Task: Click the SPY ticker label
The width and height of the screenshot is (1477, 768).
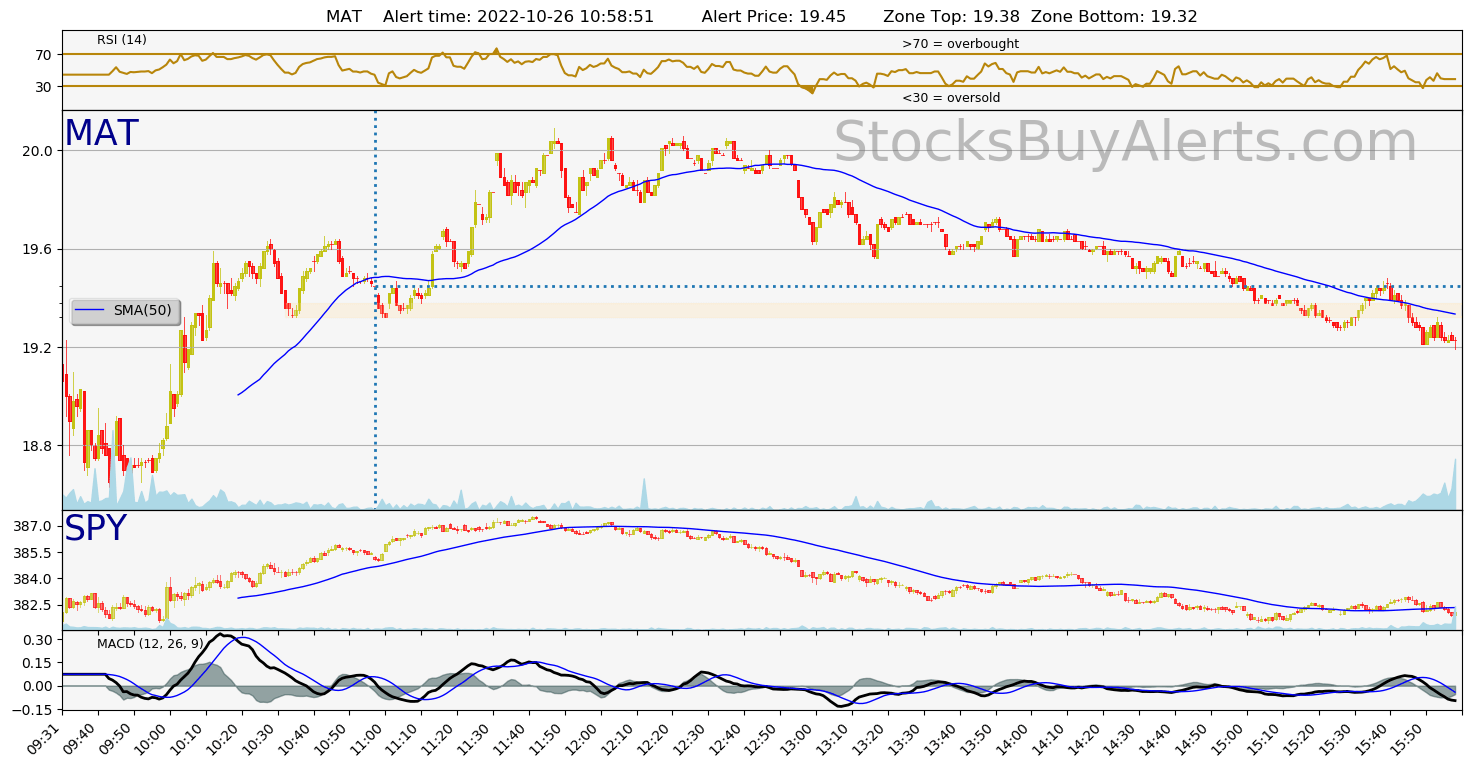Action: click(95, 529)
